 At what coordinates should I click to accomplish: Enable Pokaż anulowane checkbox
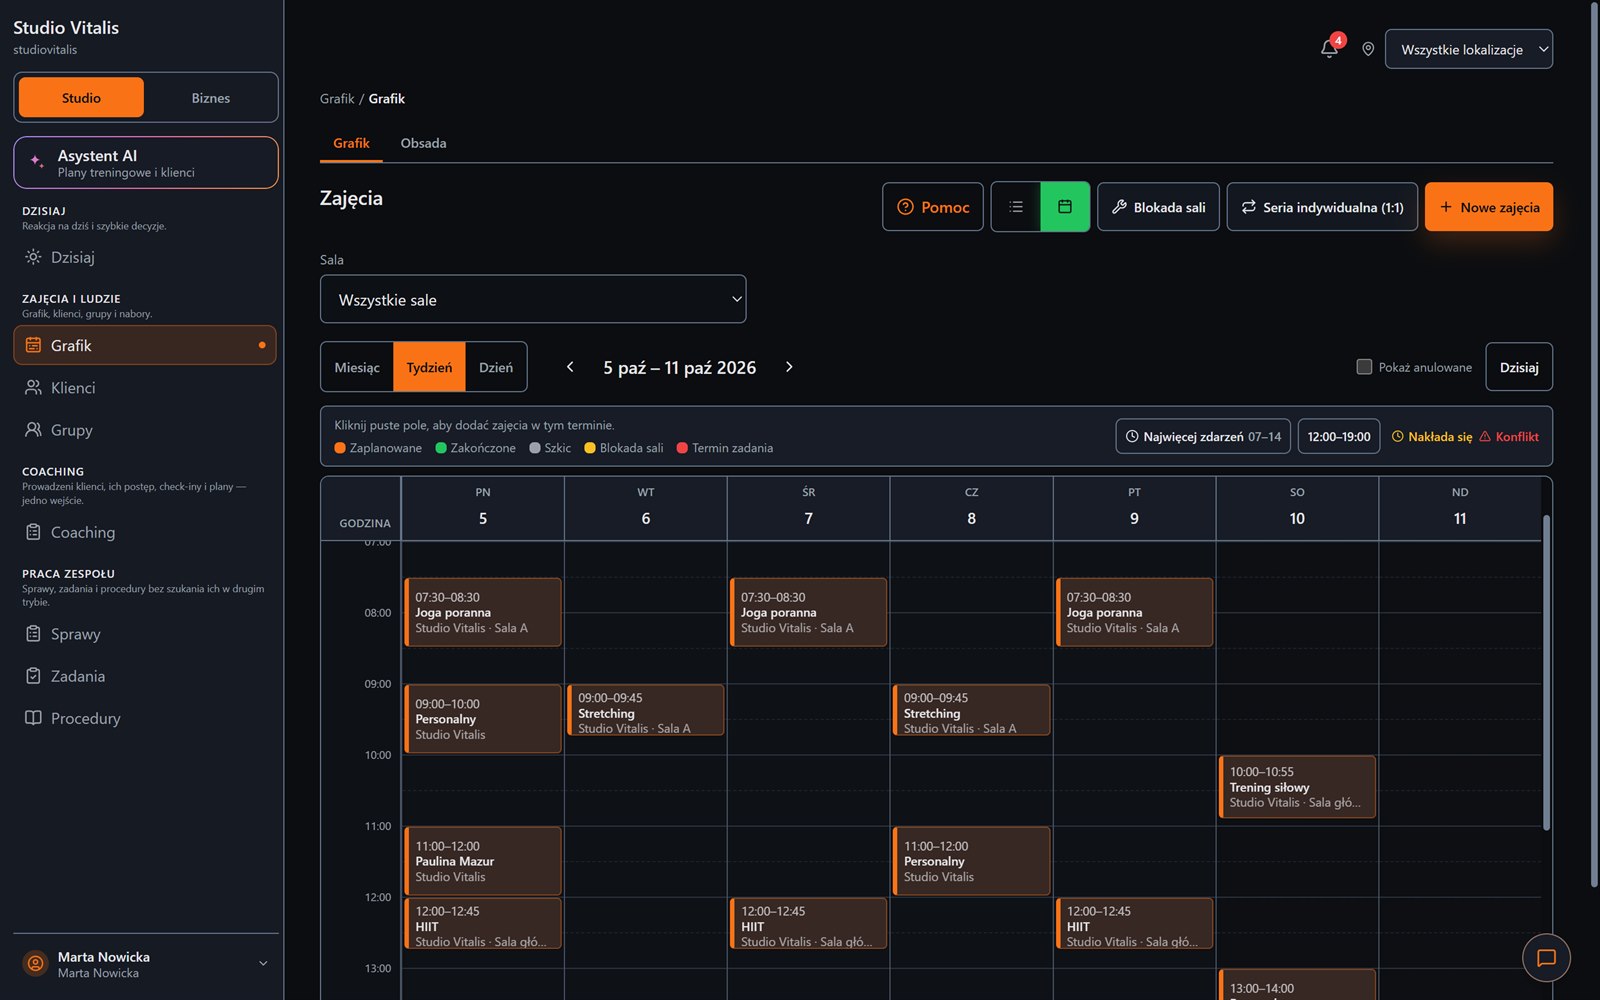(1364, 367)
